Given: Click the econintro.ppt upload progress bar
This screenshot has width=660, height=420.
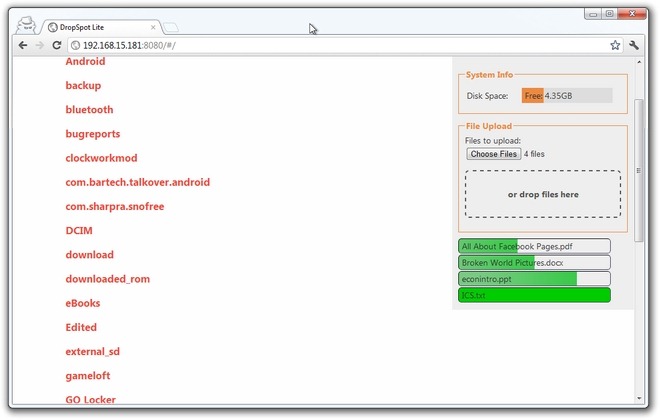Looking at the screenshot, I should [534, 279].
